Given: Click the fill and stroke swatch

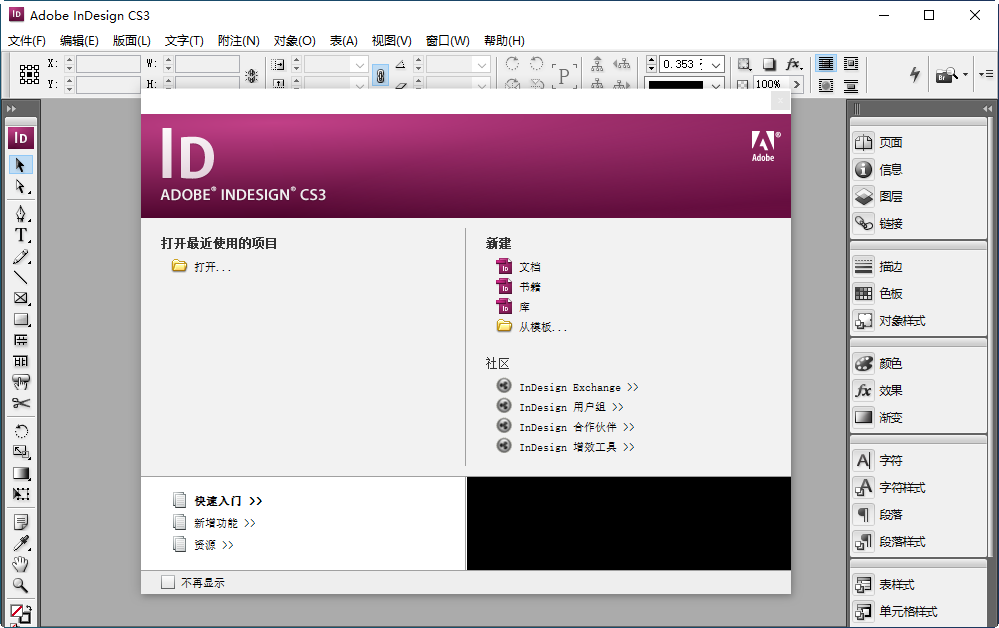Looking at the screenshot, I should pyautogui.click(x=20, y=615).
